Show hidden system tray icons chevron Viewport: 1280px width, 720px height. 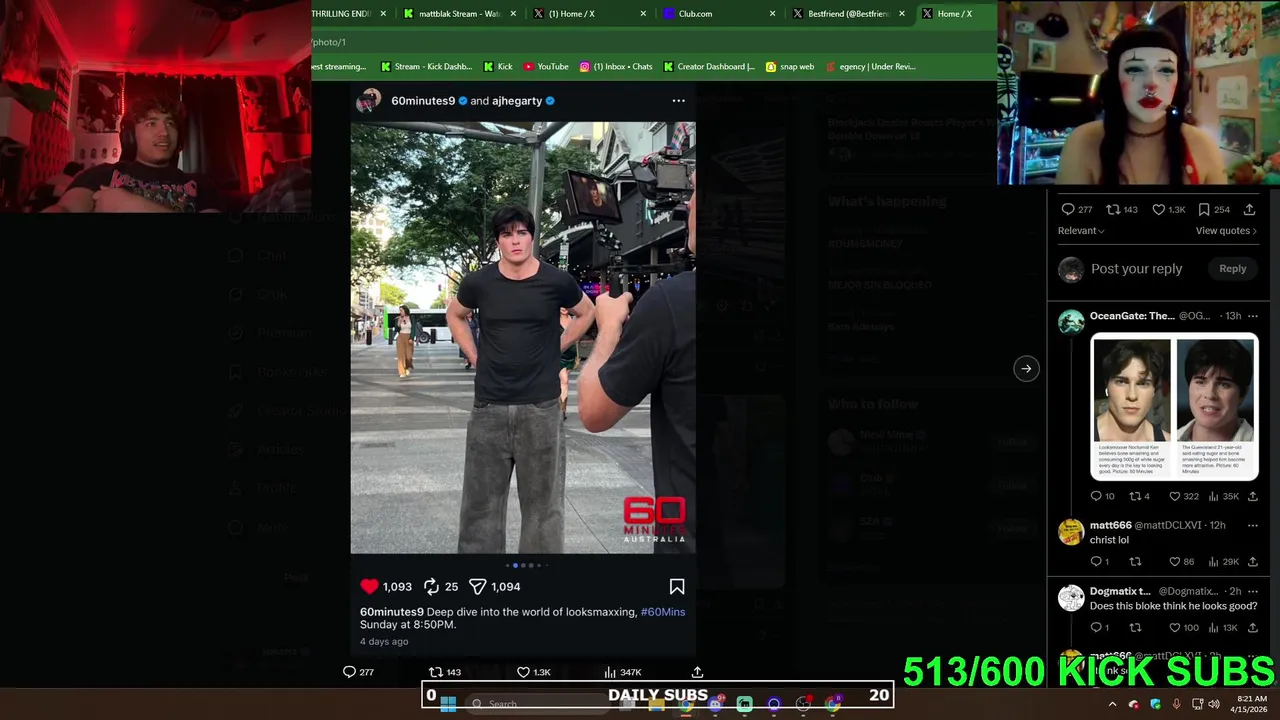(1112, 704)
